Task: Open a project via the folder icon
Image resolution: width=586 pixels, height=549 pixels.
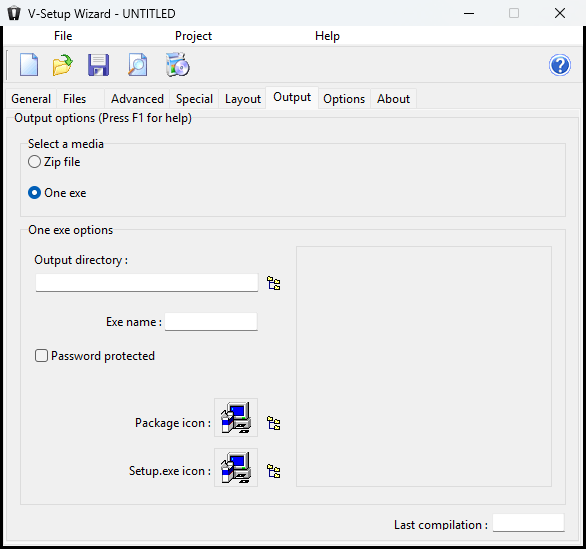Action: [62, 65]
